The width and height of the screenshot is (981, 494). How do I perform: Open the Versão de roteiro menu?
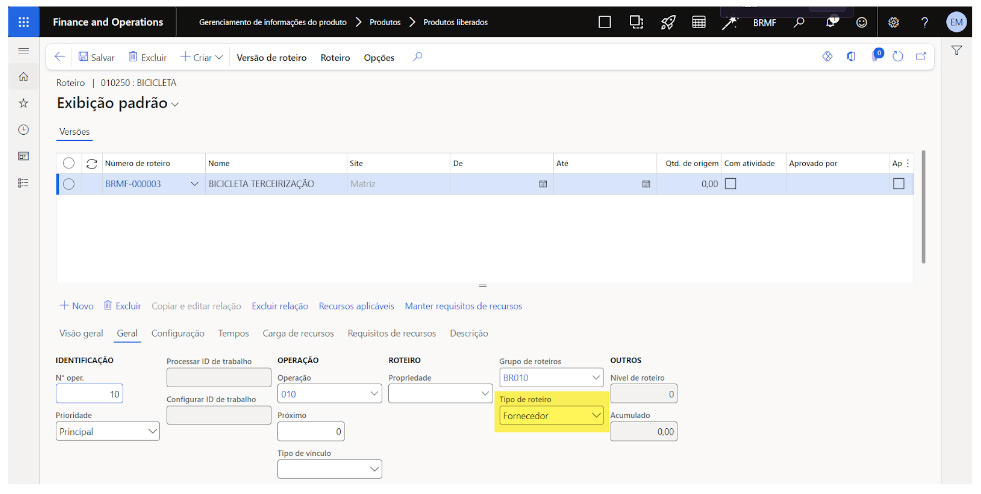tap(271, 58)
